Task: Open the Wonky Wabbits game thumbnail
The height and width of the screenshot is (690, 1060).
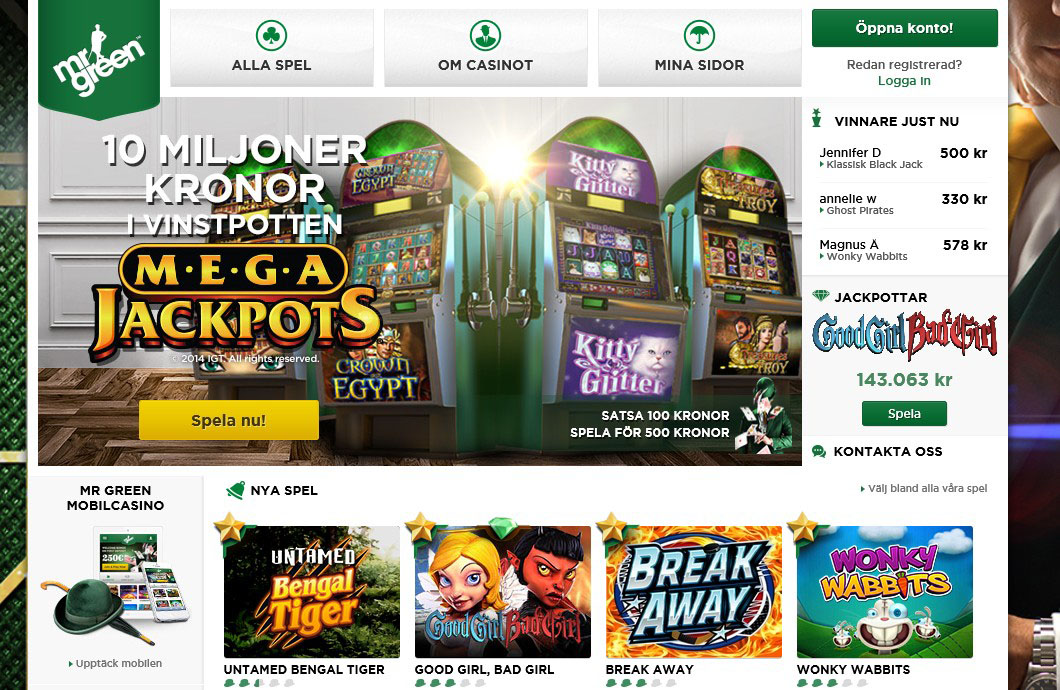Action: pos(885,592)
